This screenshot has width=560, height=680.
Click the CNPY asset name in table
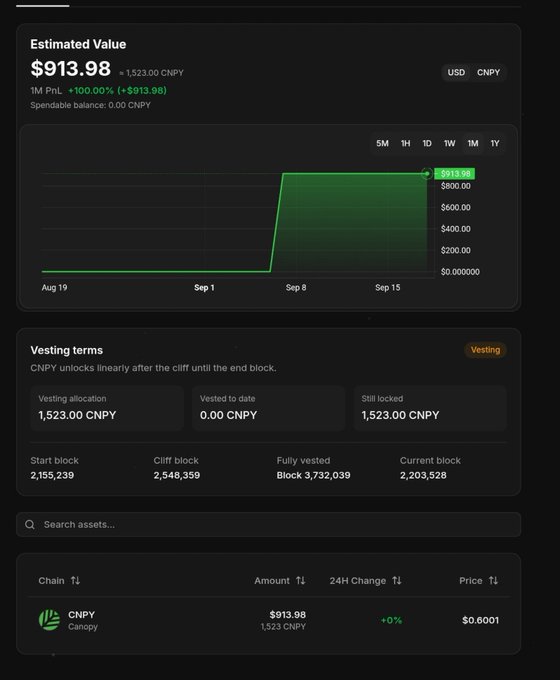[81, 615]
